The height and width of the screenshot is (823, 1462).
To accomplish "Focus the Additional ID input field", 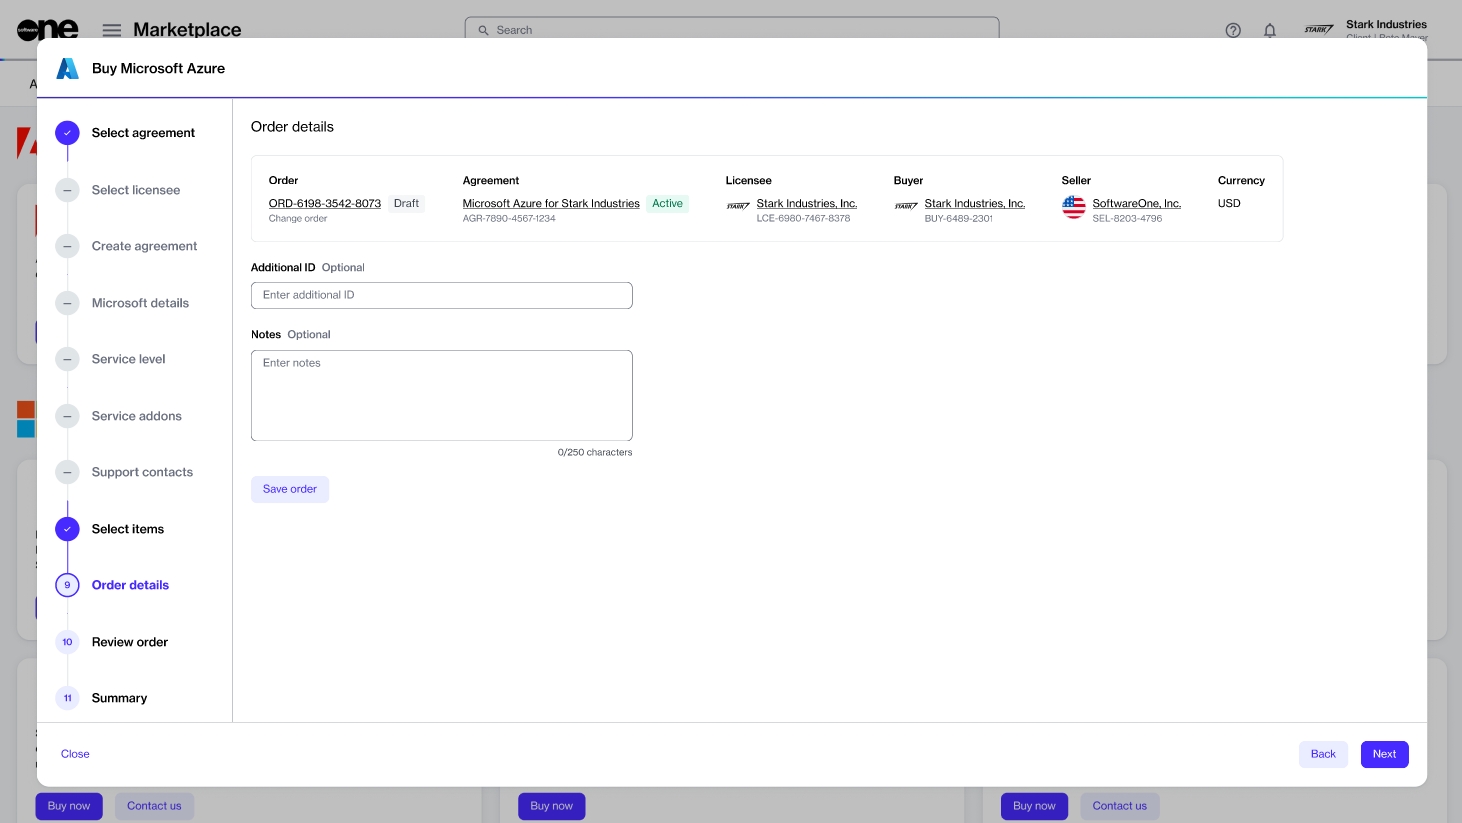I will click(441, 295).
